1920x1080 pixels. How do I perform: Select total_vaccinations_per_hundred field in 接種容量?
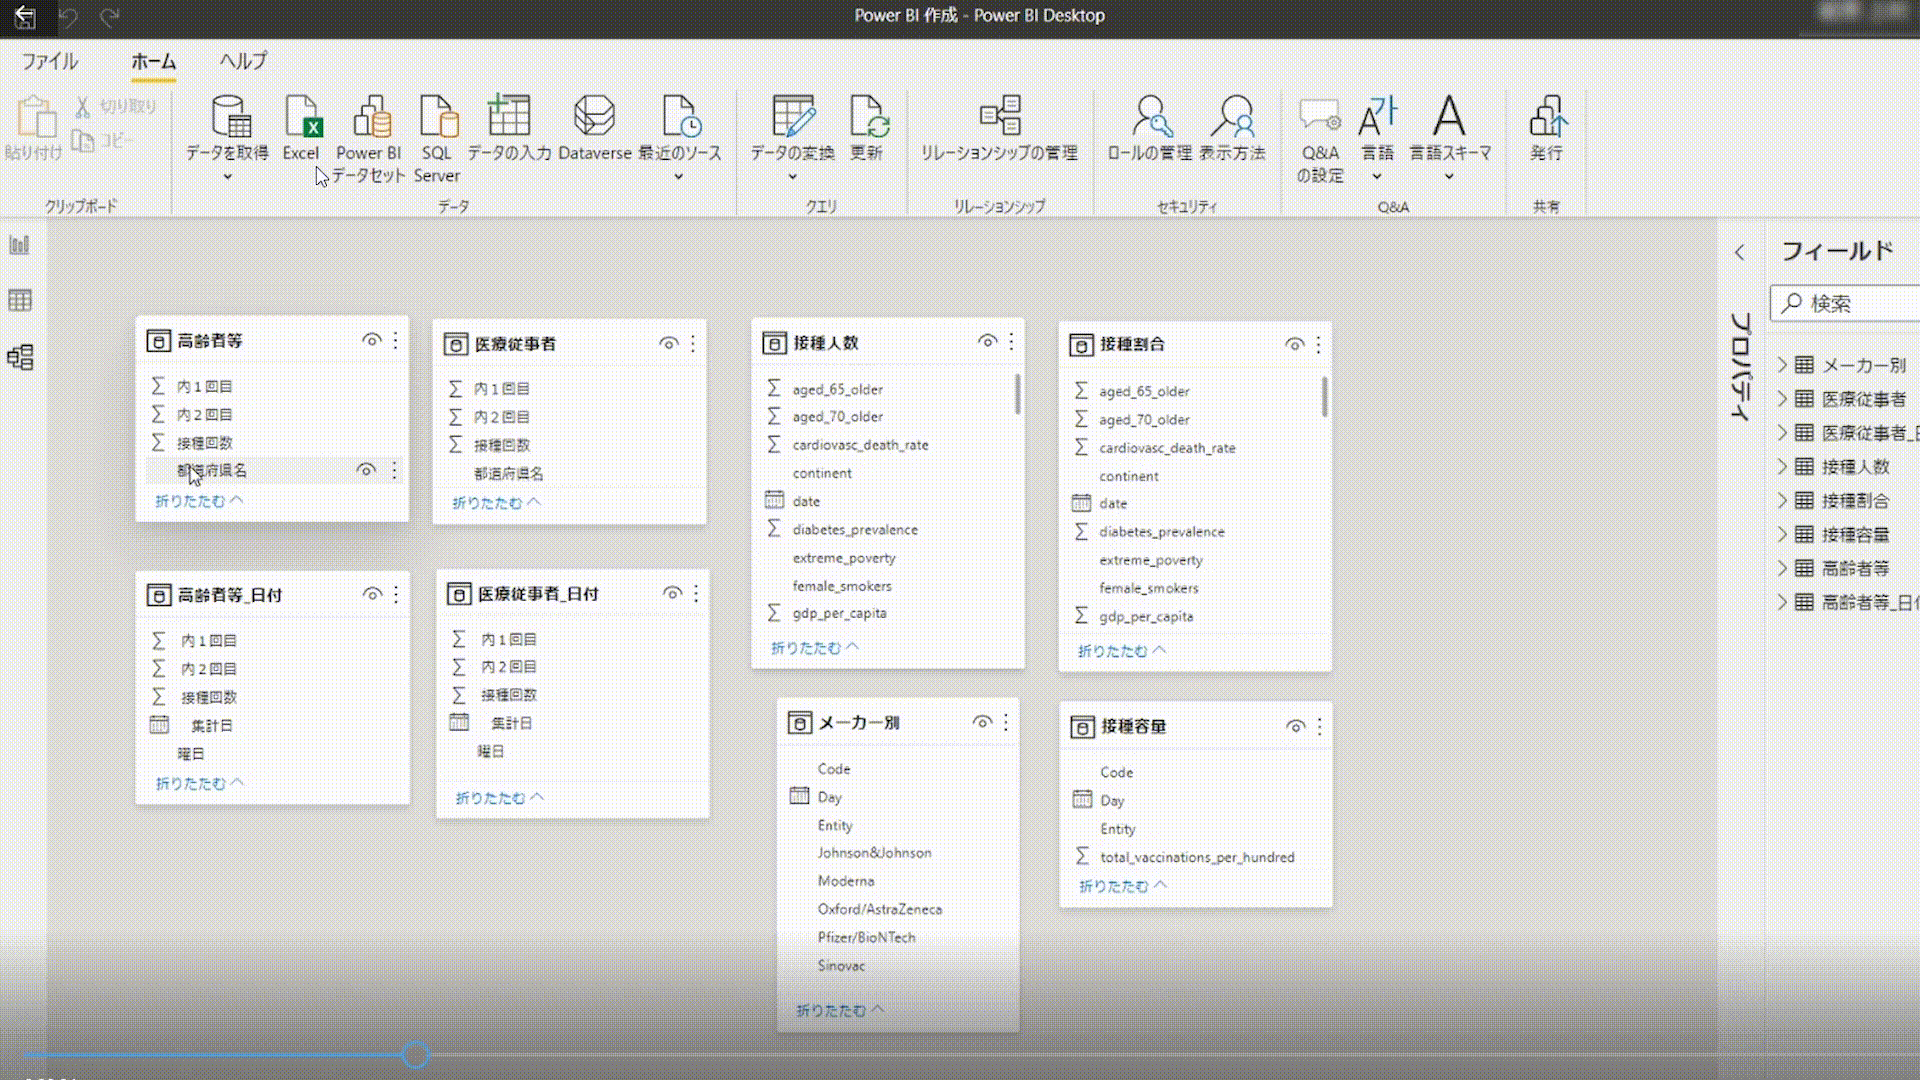pyautogui.click(x=1197, y=857)
